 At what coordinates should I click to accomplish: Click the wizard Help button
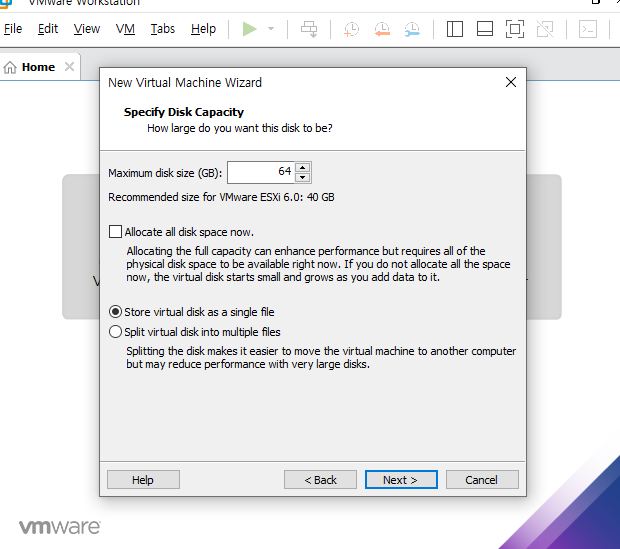(143, 480)
